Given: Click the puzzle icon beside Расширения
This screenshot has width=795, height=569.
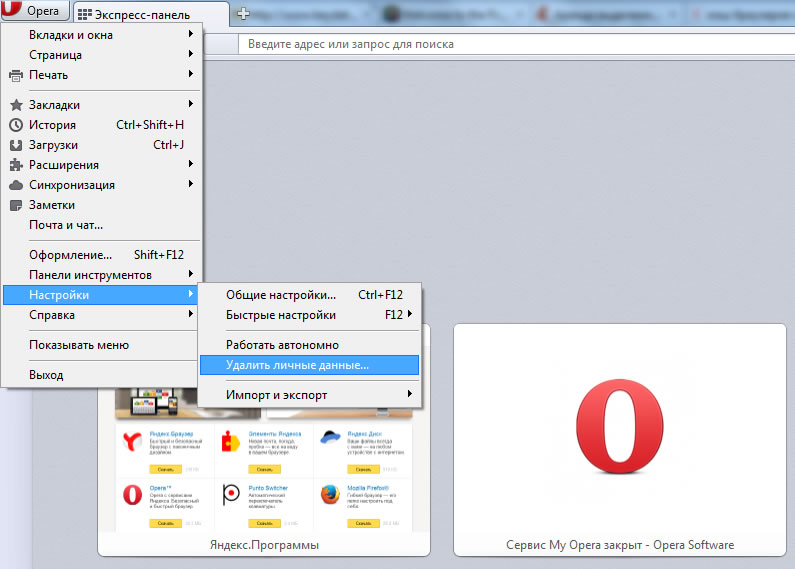Looking at the screenshot, I should coord(16,165).
